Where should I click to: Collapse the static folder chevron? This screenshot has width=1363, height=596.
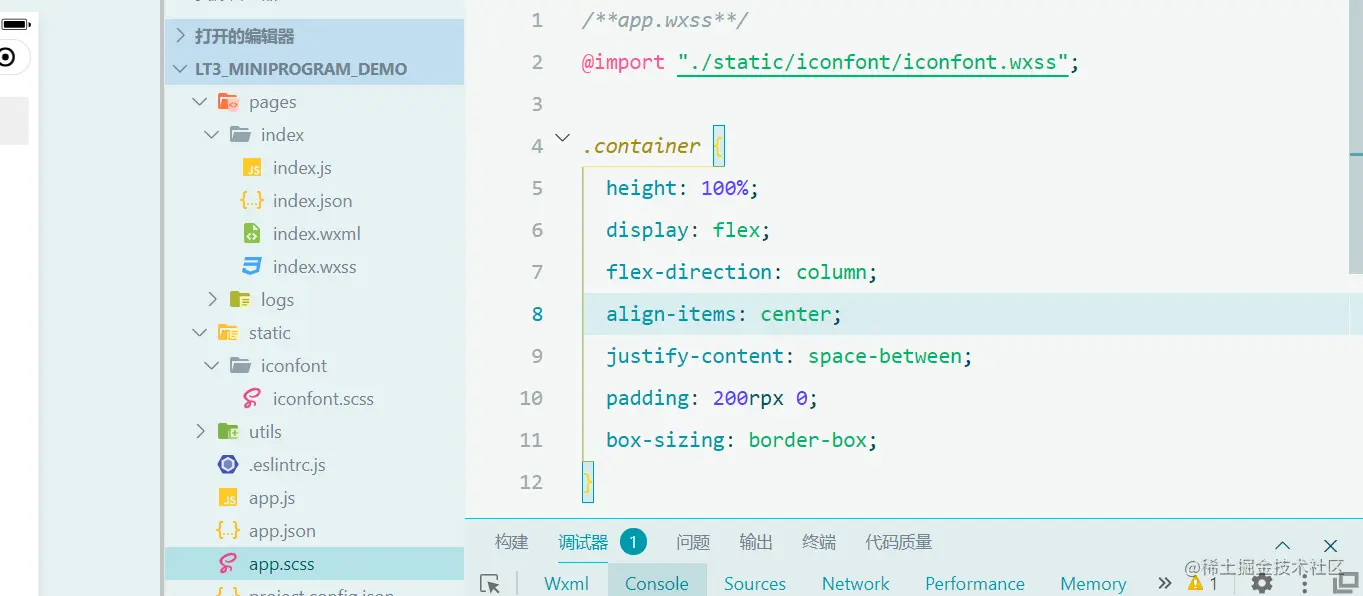(200, 332)
